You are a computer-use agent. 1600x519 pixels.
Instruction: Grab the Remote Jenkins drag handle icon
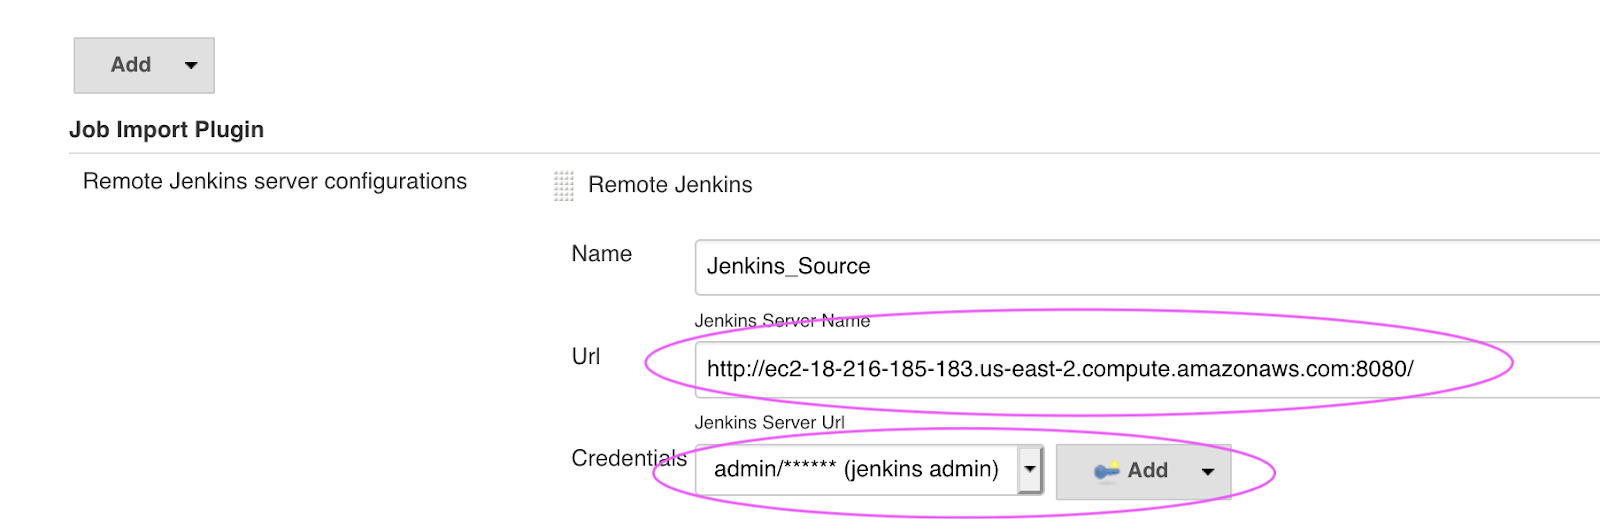(x=564, y=186)
